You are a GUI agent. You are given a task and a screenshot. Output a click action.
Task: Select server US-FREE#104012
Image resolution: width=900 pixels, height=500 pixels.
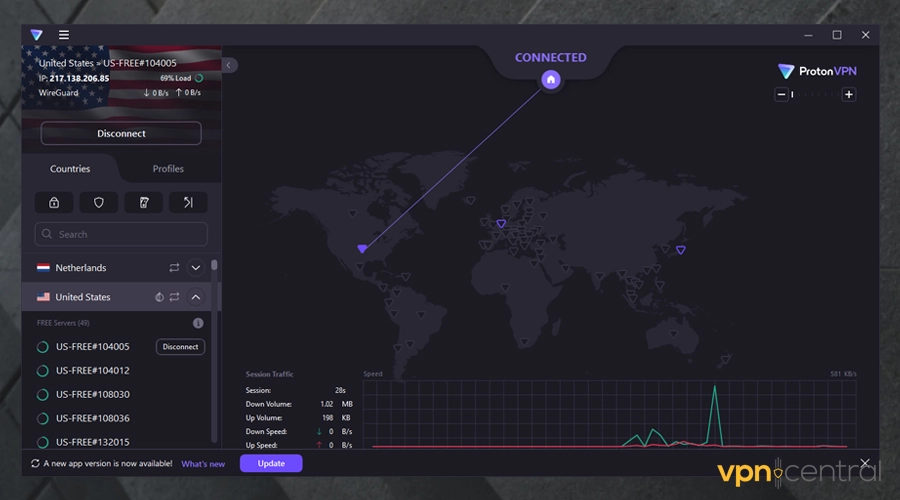tap(92, 371)
